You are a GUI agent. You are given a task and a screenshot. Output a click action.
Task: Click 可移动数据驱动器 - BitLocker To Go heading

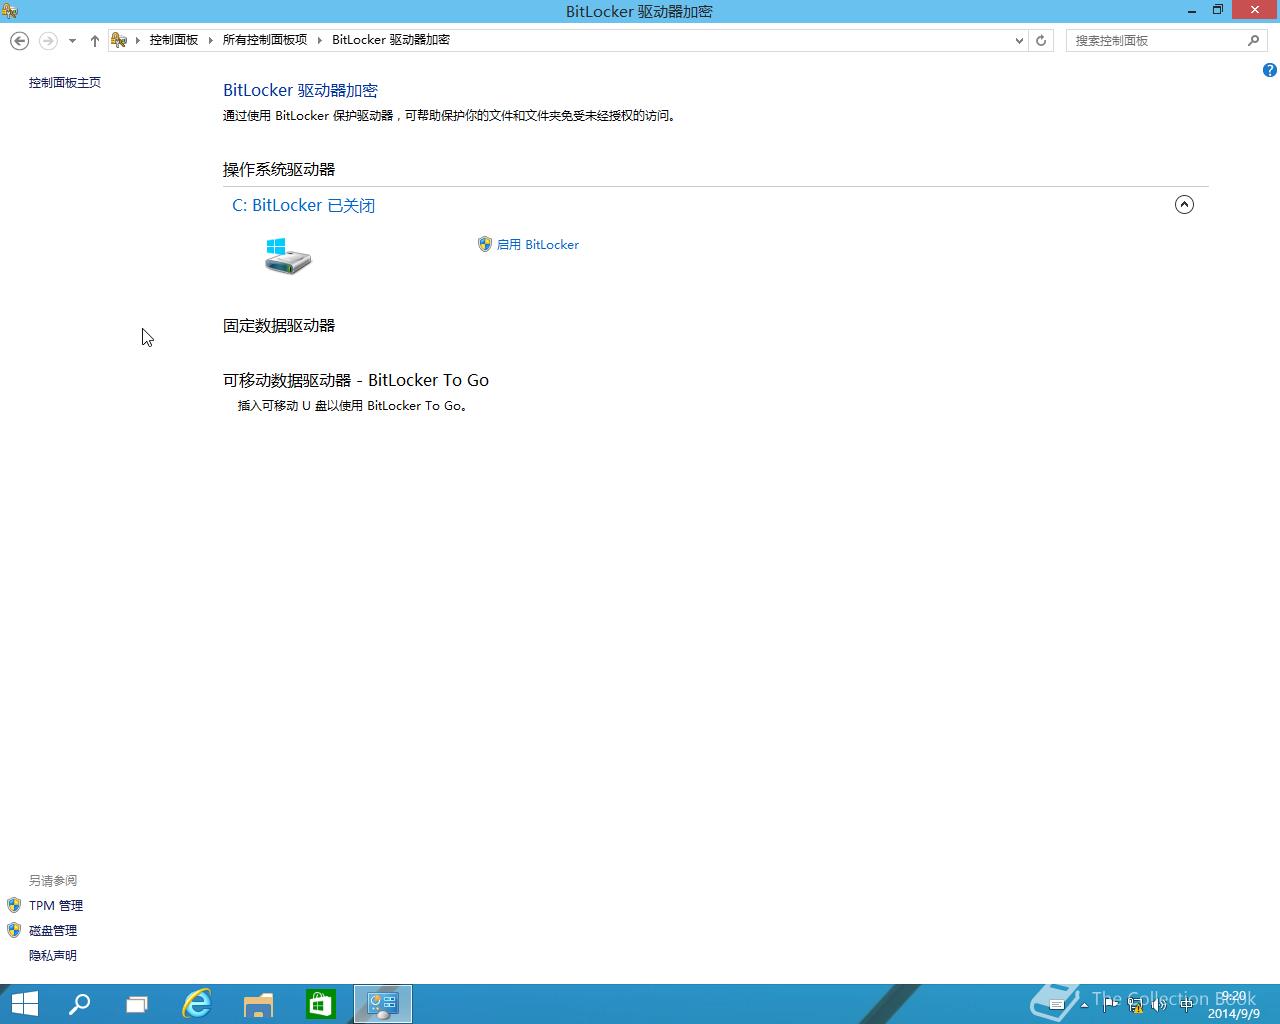pyautogui.click(x=356, y=381)
